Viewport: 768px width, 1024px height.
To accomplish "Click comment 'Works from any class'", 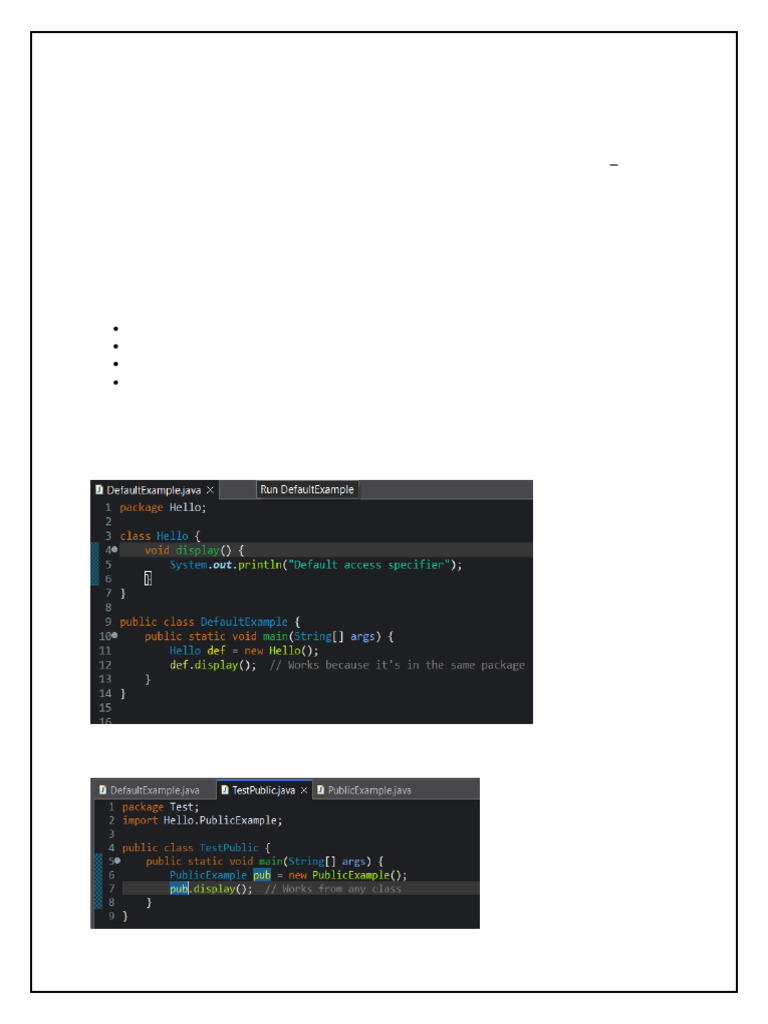I will click(333, 889).
